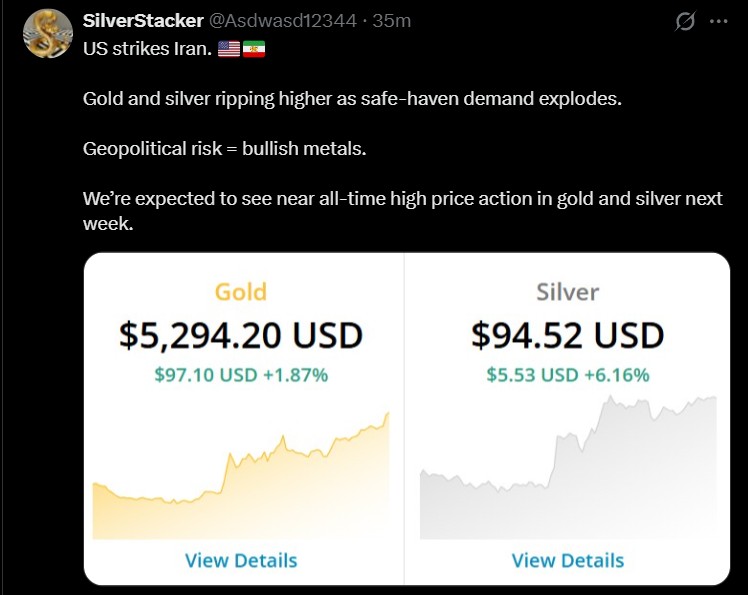Open the three-dot More options menu

(x=718, y=22)
